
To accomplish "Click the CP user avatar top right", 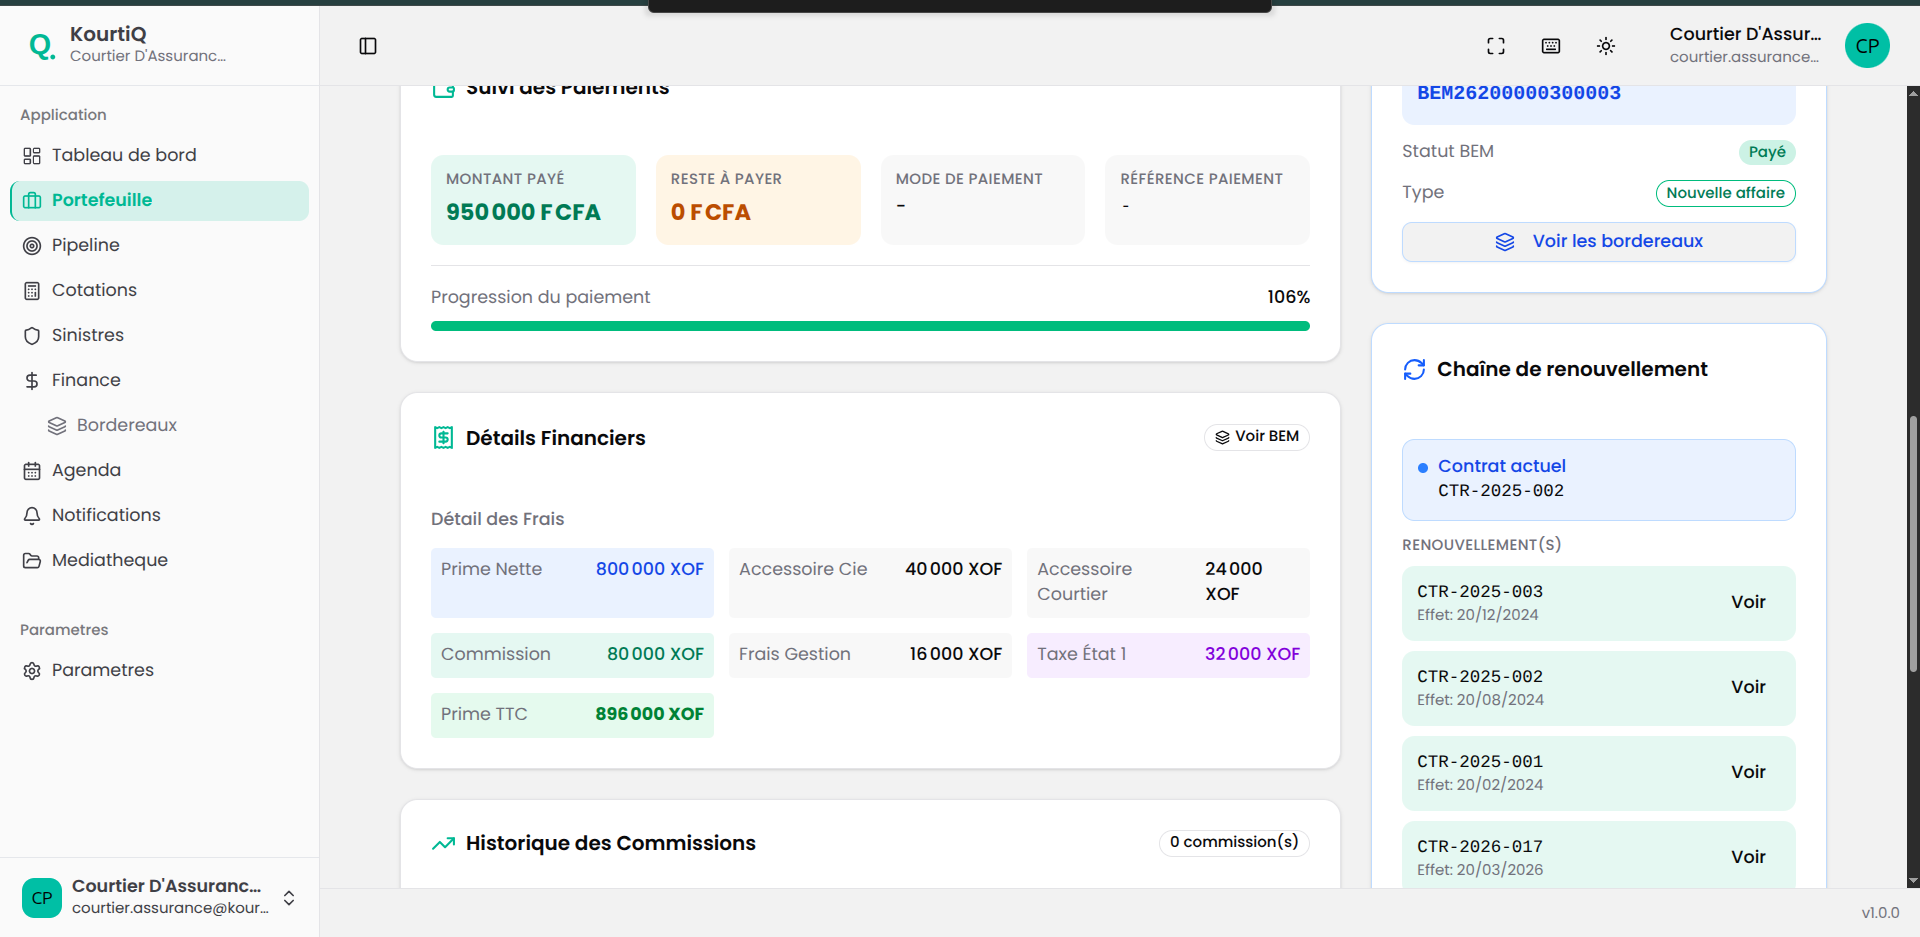I will click(x=1866, y=46).
